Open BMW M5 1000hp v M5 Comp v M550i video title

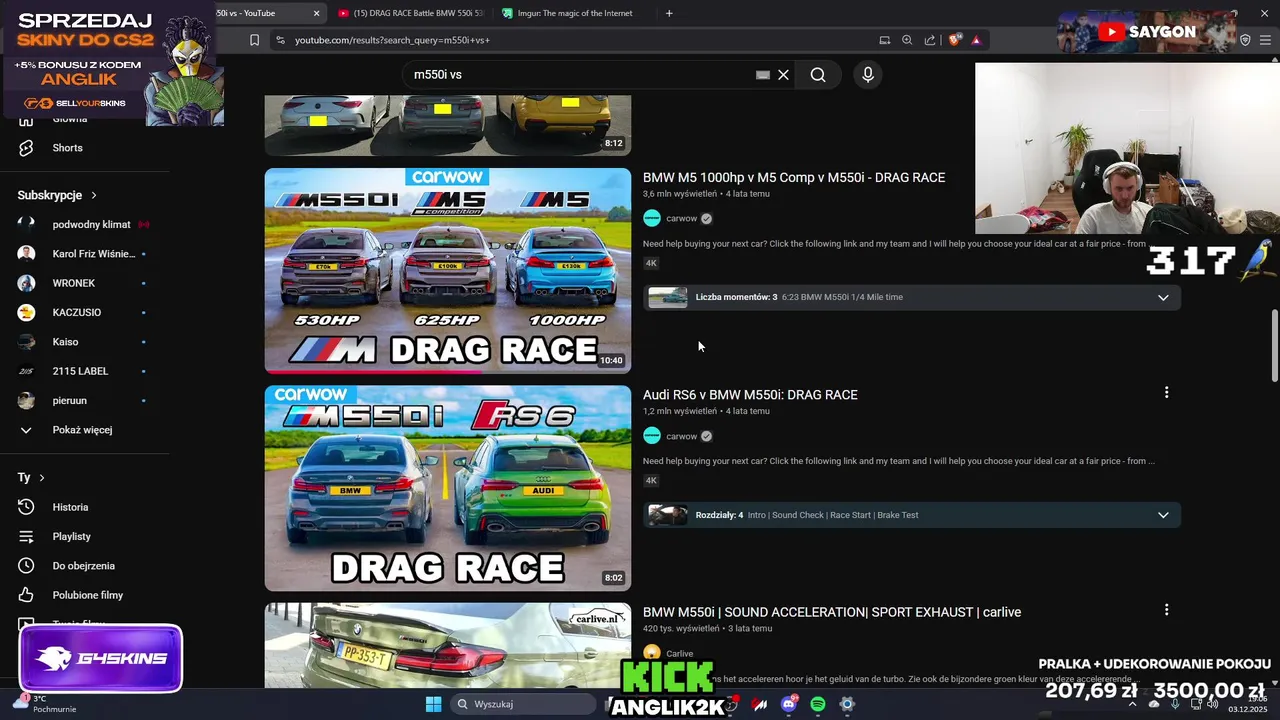tap(794, 177)
